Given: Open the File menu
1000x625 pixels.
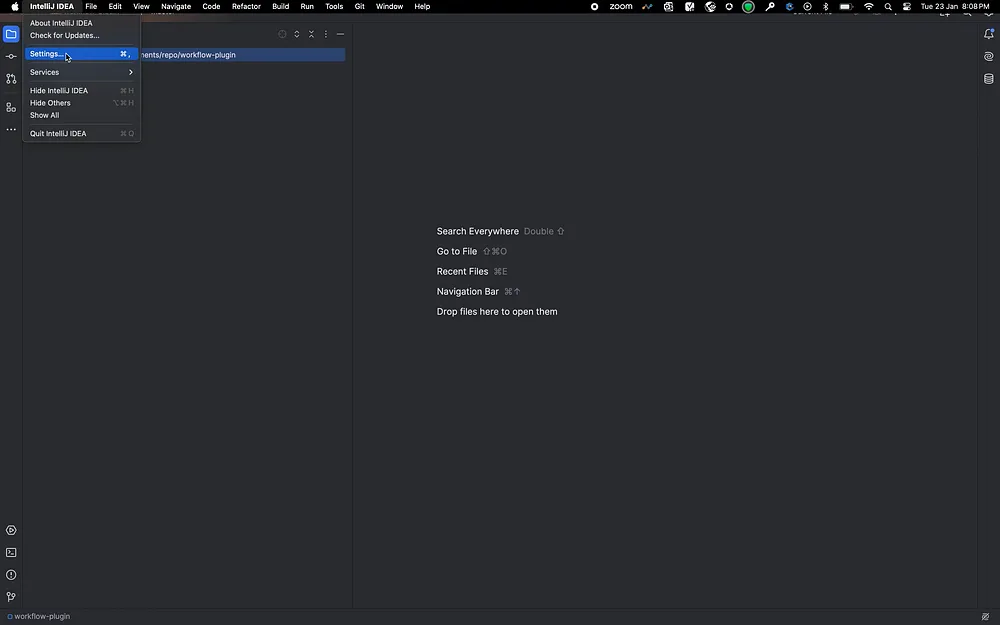Looking at the screenshot, I should click(91, 6).
